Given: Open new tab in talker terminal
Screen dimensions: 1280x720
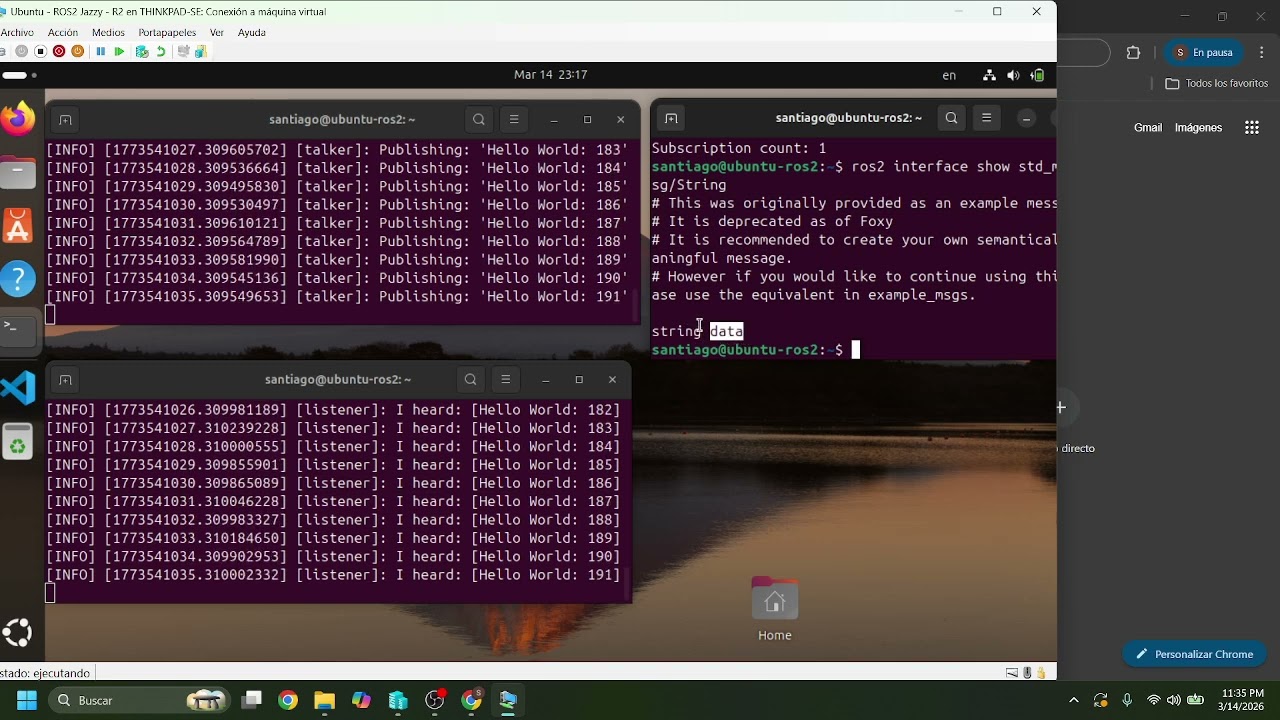Looking at the screenshot, I should [65, 120].
